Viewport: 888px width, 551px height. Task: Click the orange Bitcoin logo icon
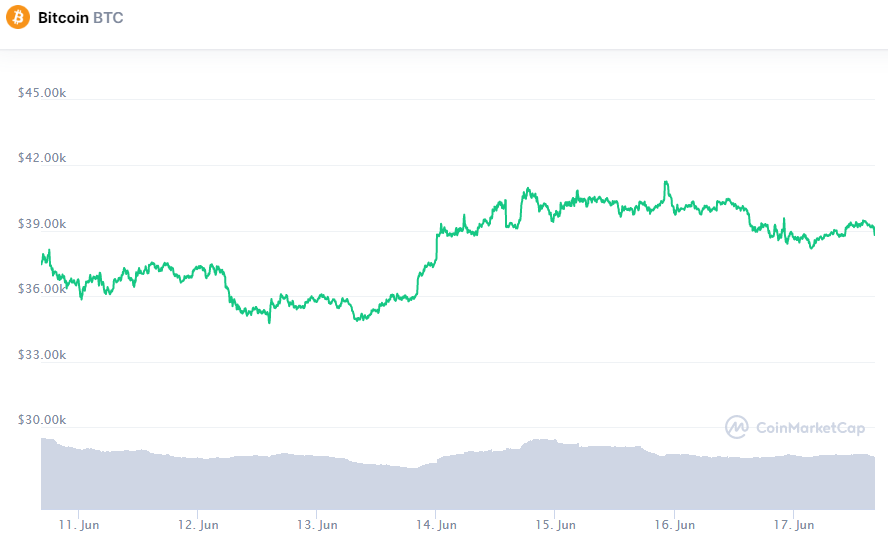(x=18, y=18)
